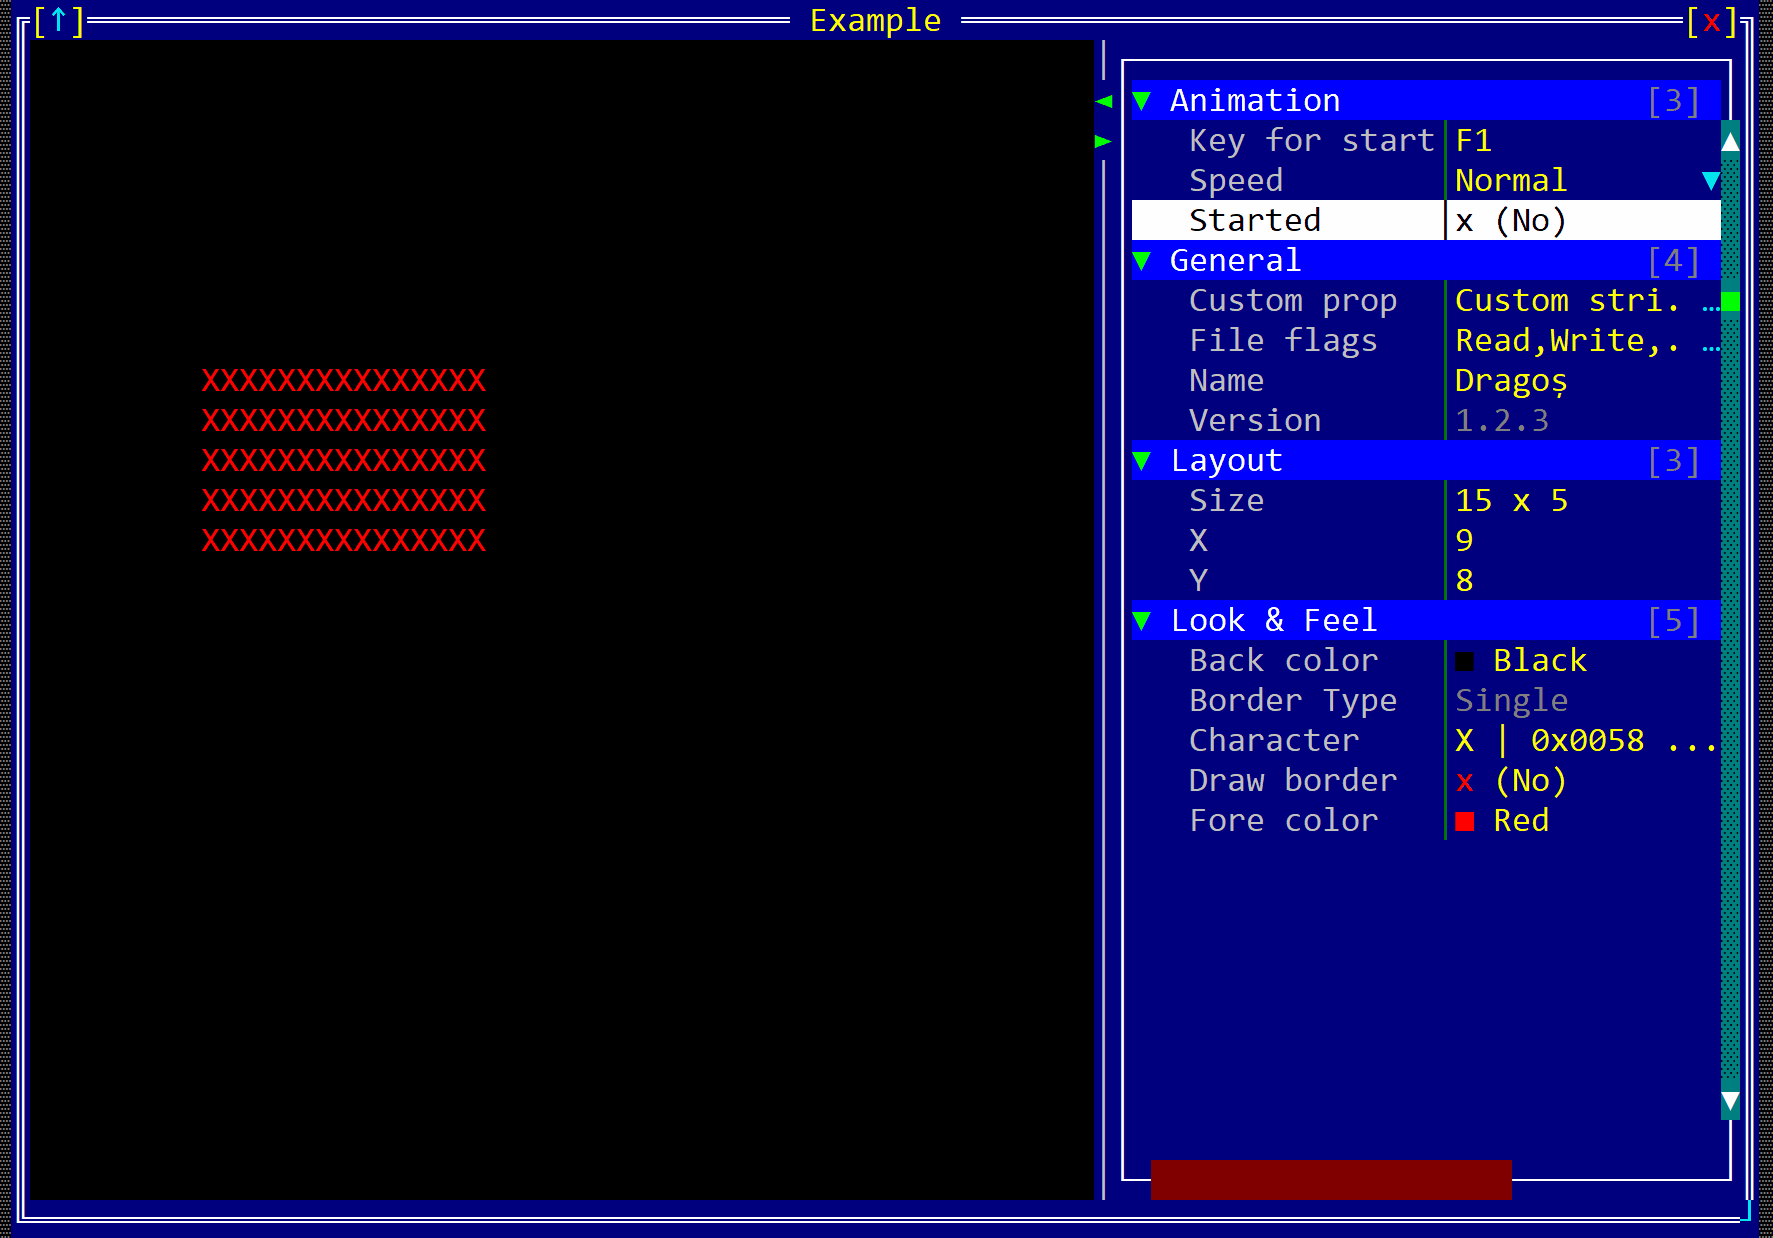Screen dimensions: 1773x1238
Task: Click the scrollbar down arrow
Action: 1730,1101
